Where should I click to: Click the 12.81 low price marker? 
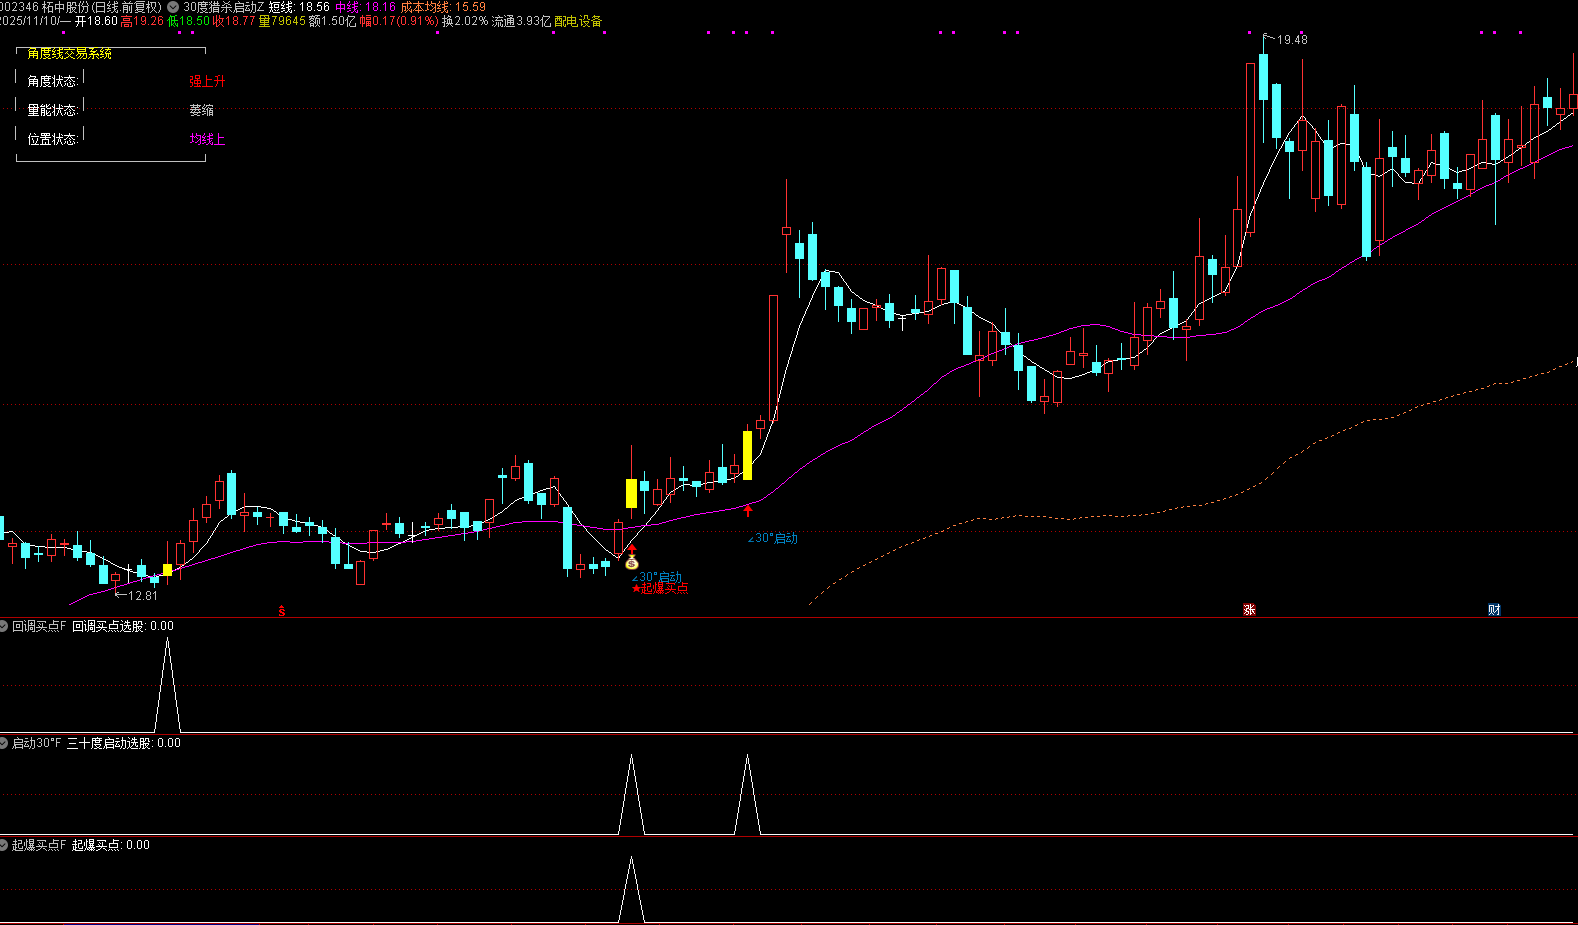[x=142, y=596]
